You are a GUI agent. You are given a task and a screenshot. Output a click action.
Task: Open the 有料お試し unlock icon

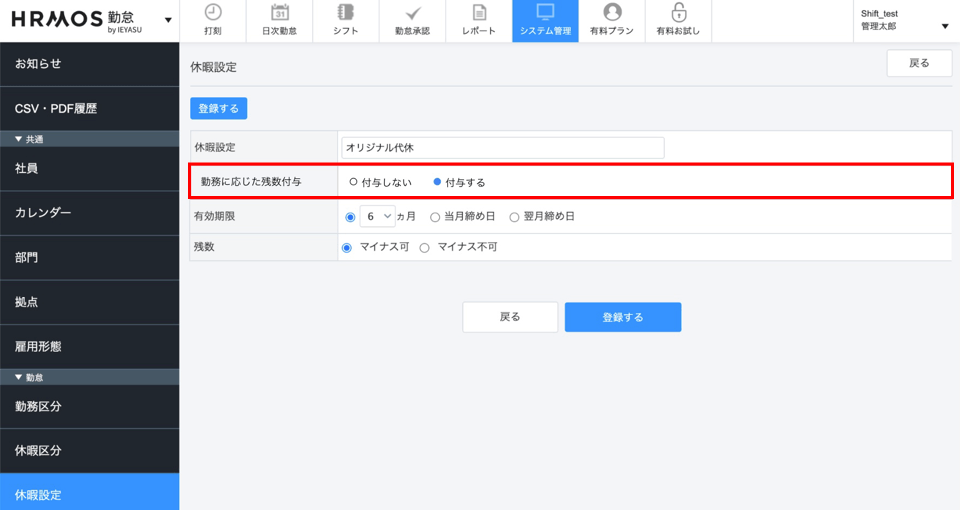coord(678,13)
